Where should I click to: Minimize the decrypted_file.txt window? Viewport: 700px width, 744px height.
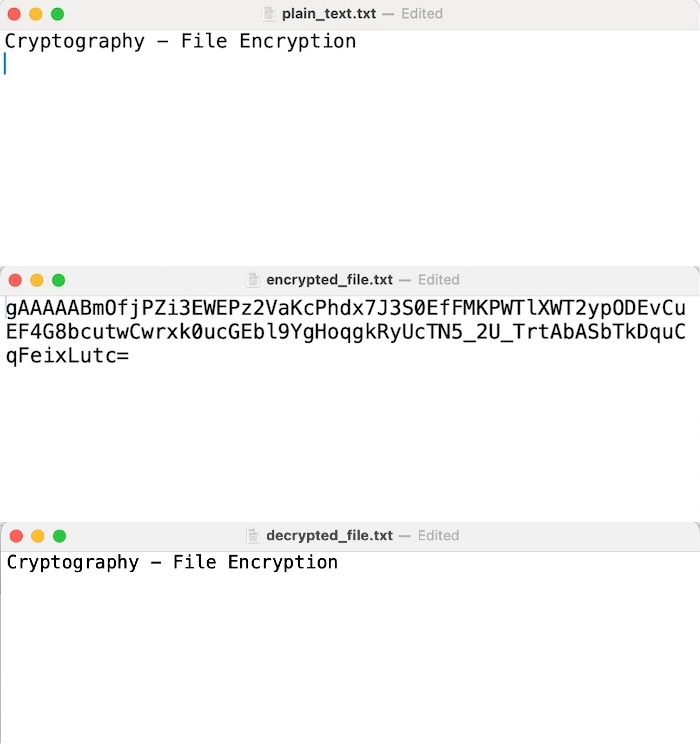tap(37, 536)
